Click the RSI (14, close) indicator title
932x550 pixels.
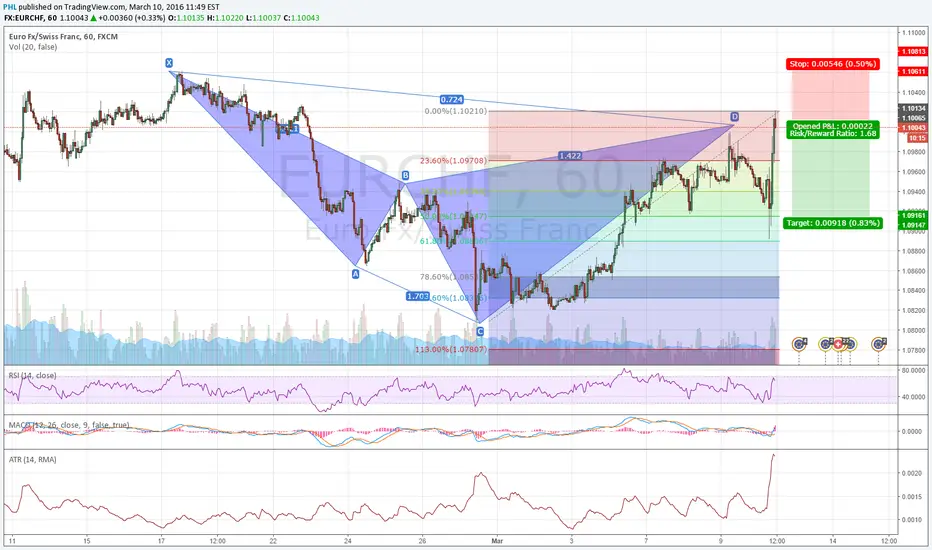33,375
